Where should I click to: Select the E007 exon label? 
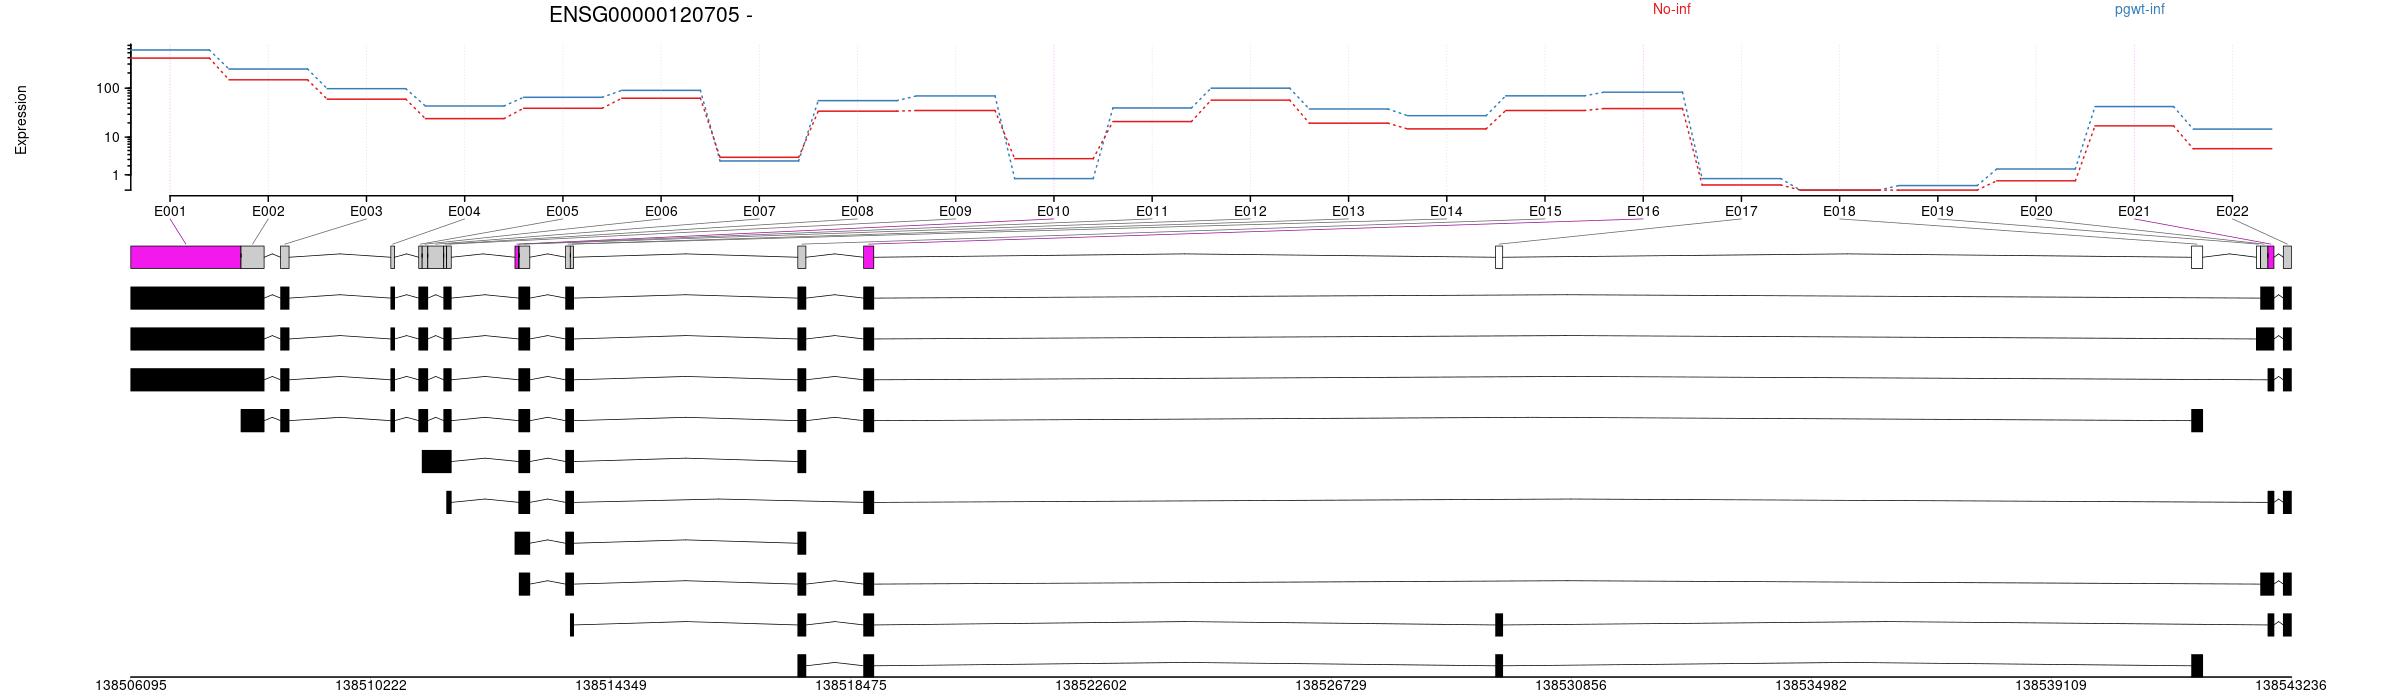[759, 211]
